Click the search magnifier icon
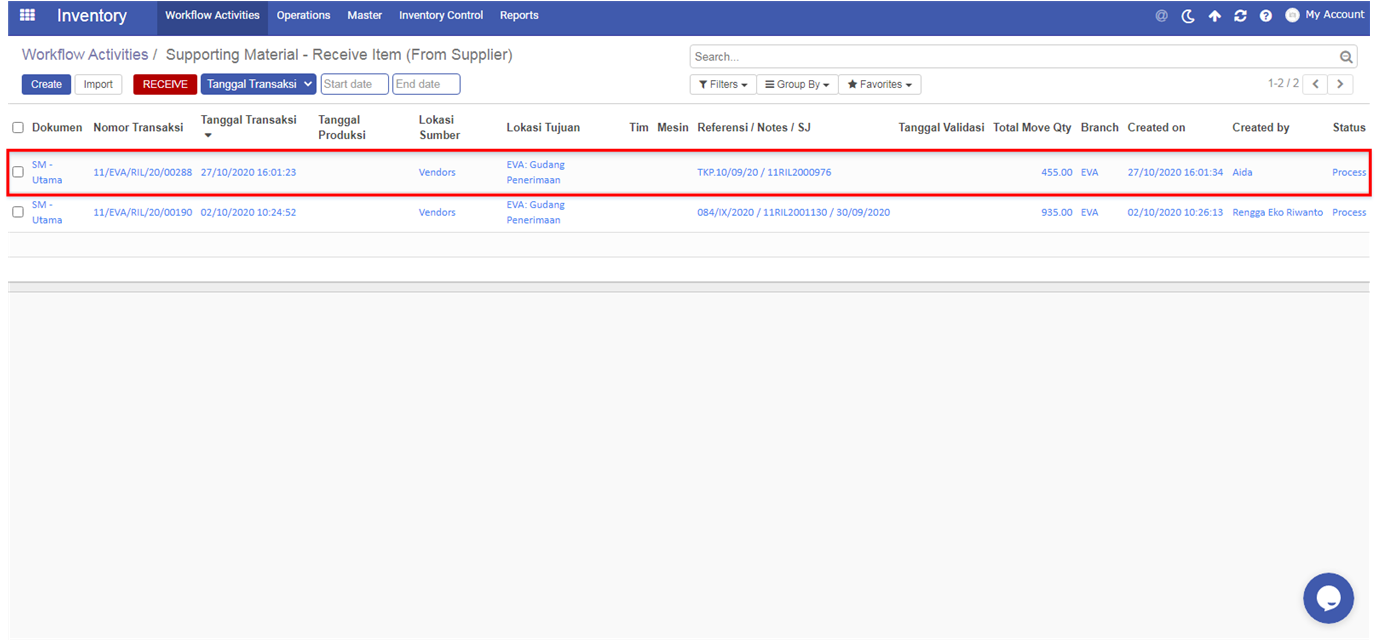Screen dimensions: 1379x641 (1346, 57)
